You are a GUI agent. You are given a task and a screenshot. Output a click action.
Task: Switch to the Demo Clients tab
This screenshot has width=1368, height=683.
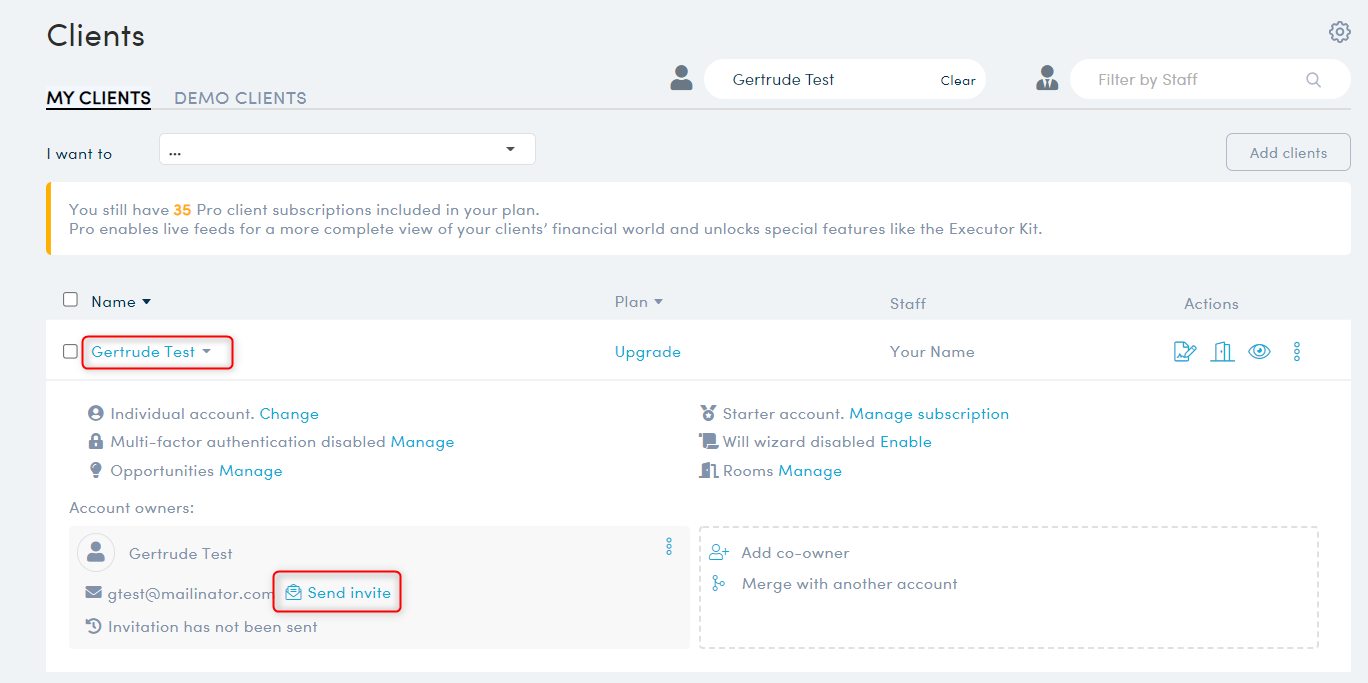(240, 98)
